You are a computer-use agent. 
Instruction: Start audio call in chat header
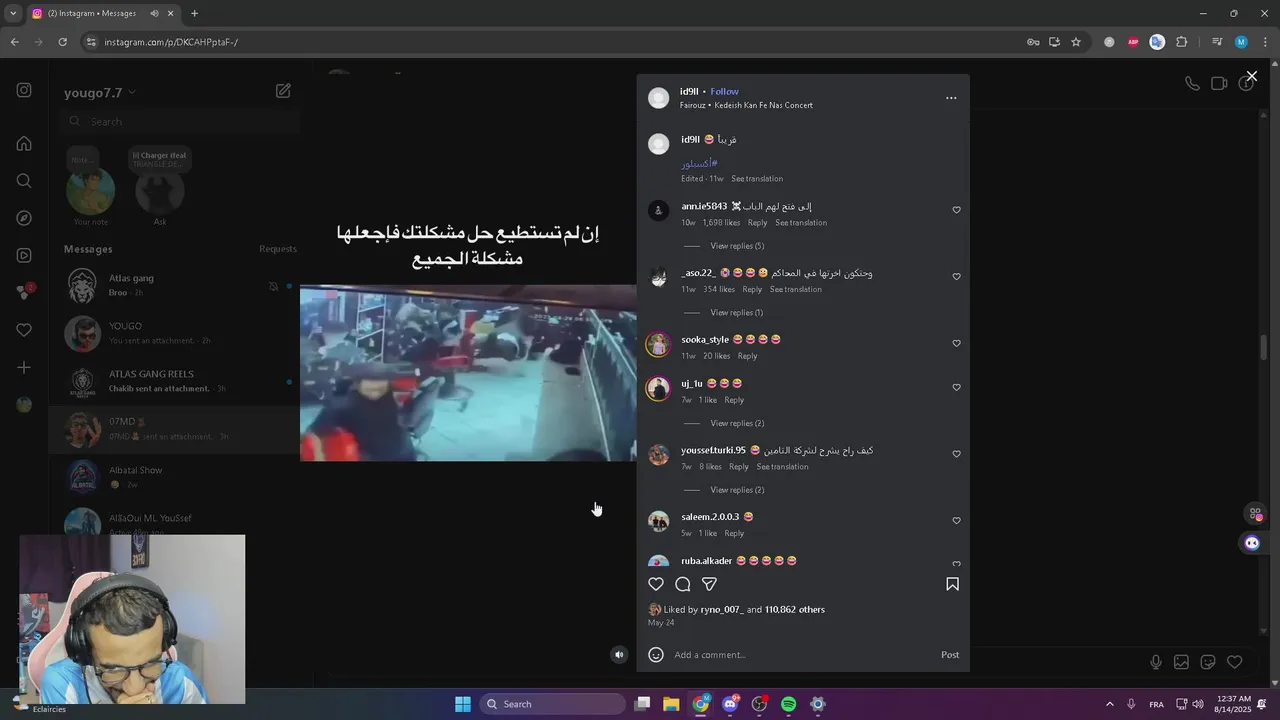(x=1192, y=84)
